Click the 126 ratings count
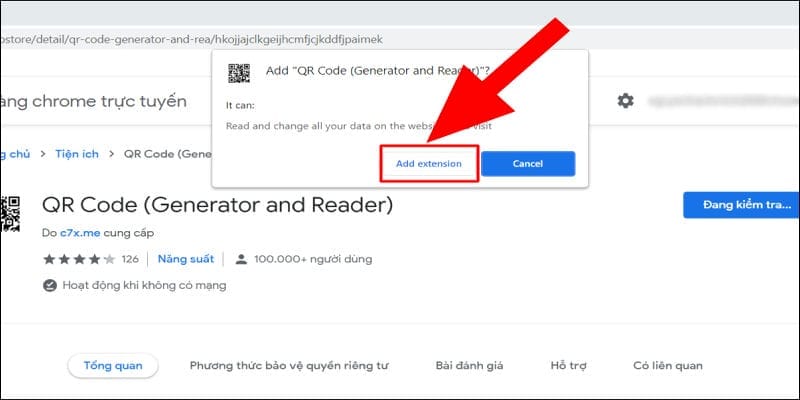This screenshot has width=800, height=400. click(x=130, y=259)
